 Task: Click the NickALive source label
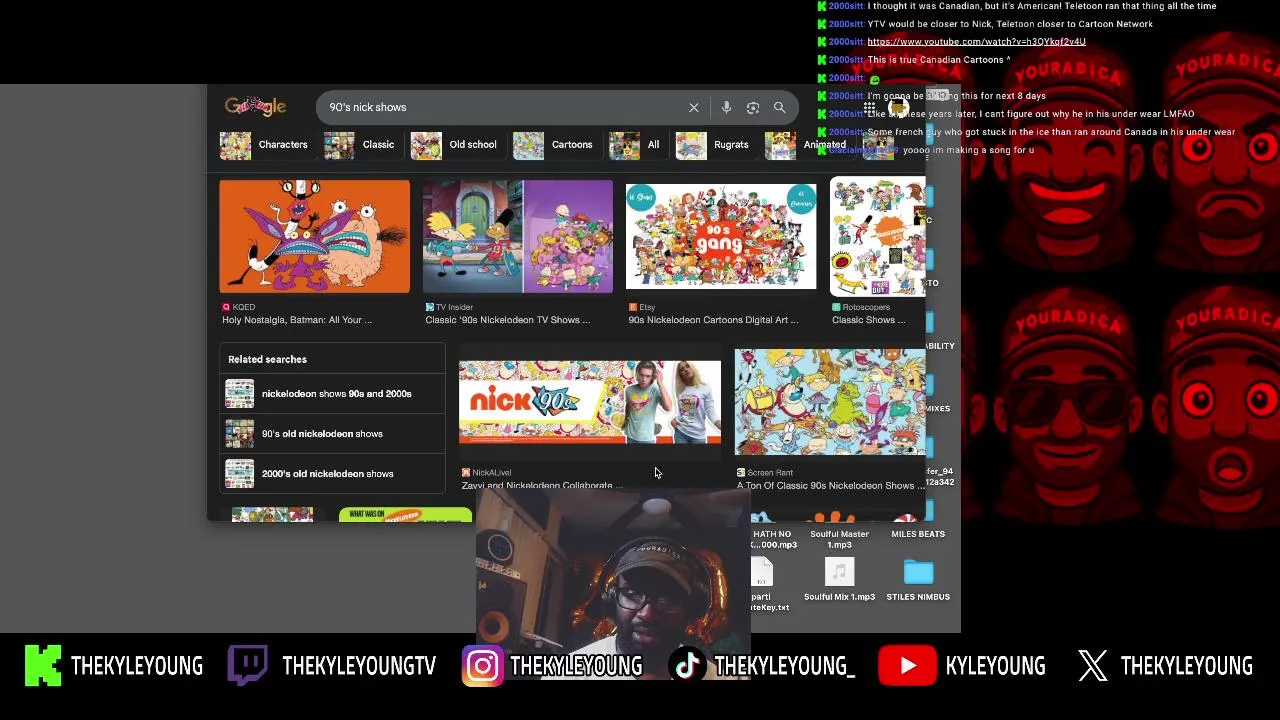486,472
